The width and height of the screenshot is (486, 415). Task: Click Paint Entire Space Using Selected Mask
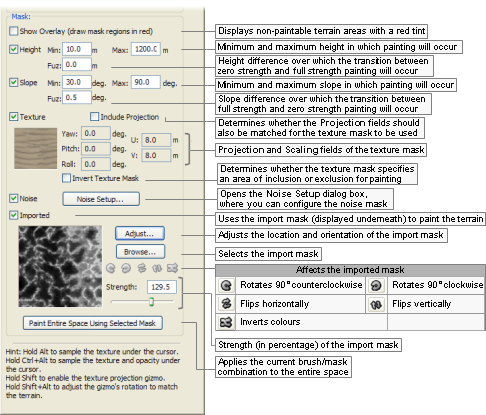93,323
